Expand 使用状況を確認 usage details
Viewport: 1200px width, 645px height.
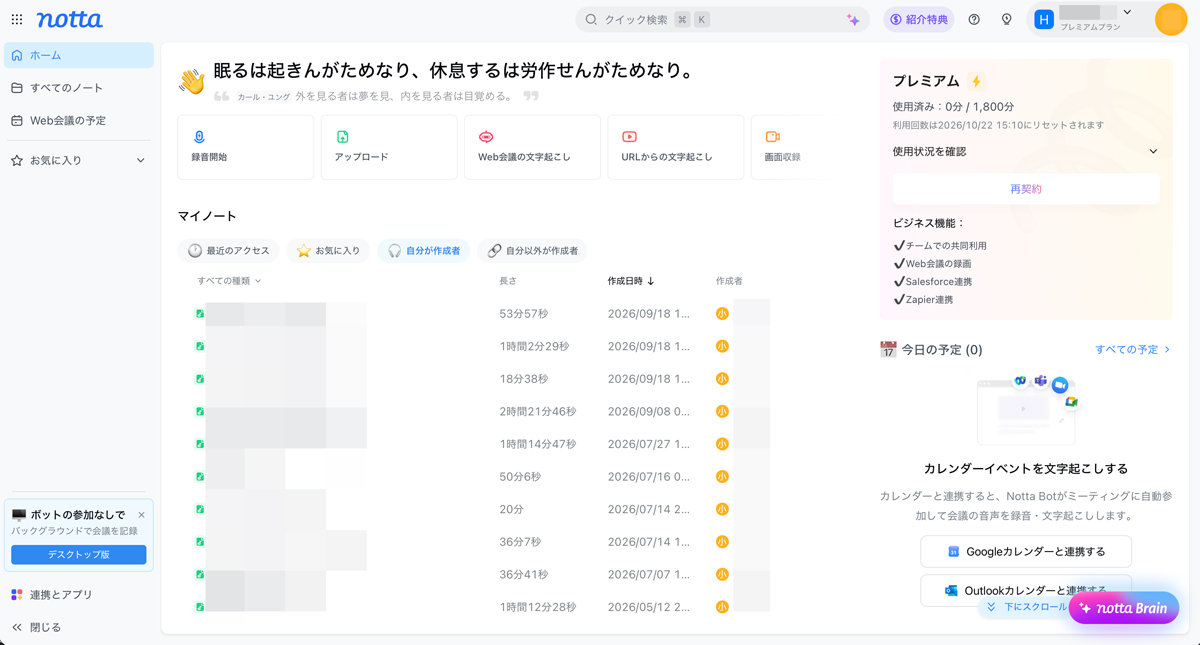1025,151
